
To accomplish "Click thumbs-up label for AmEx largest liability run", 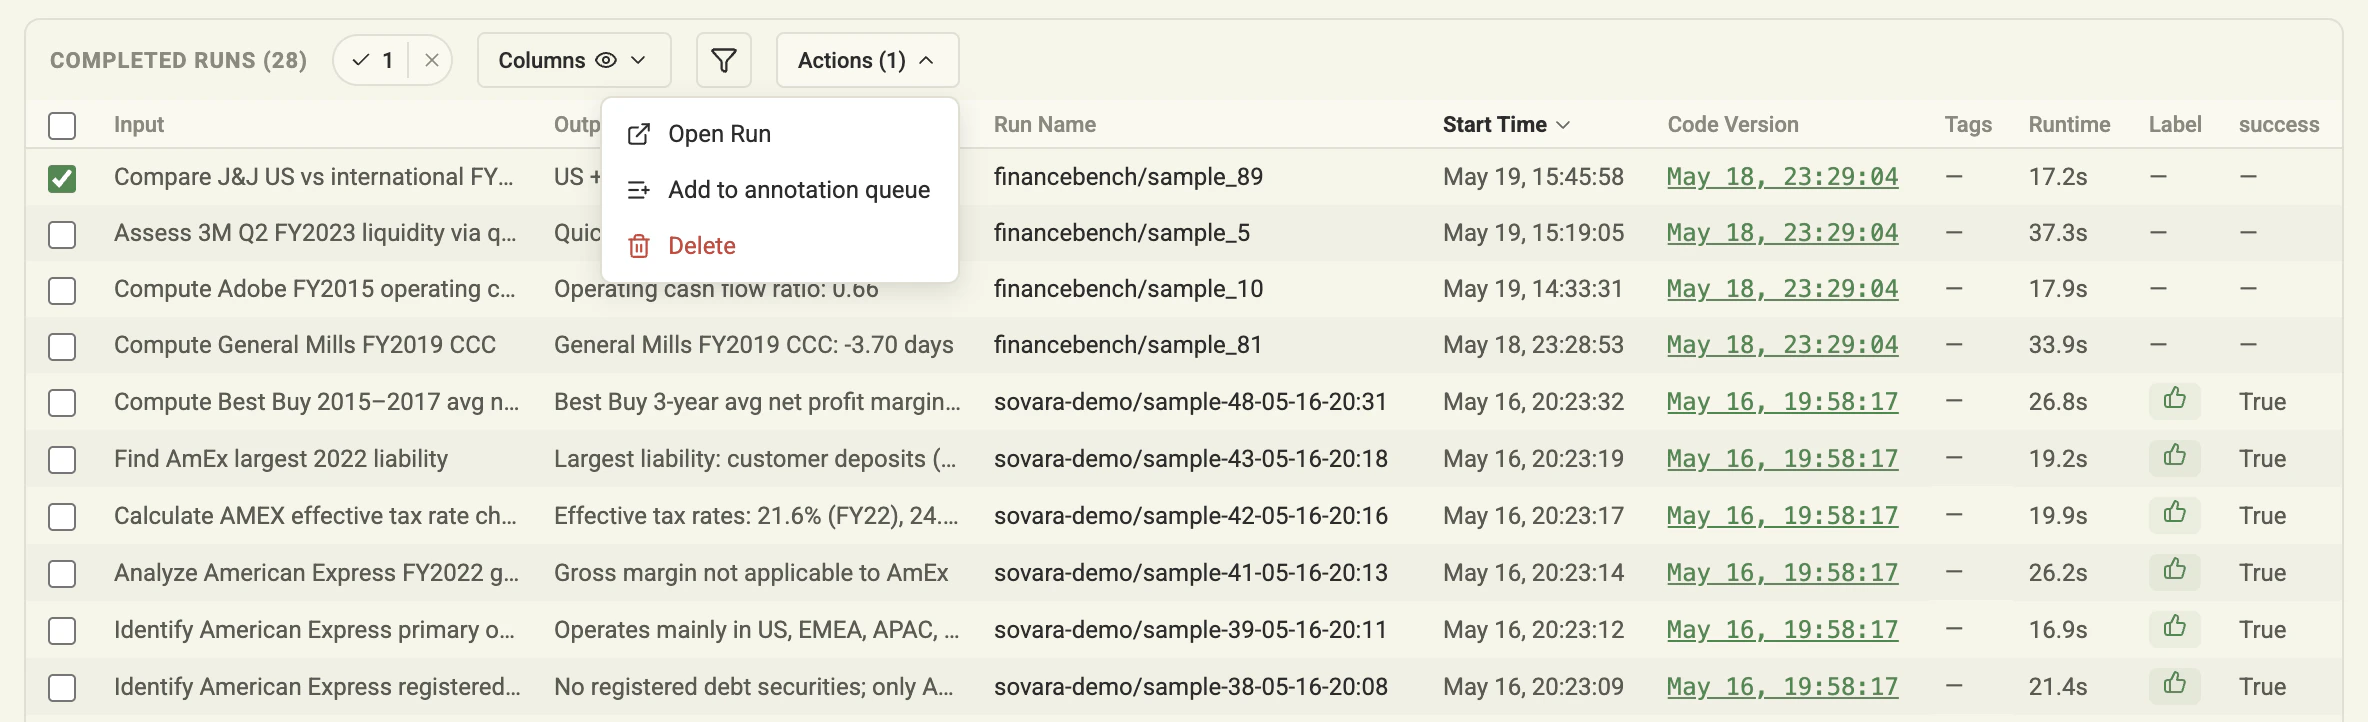I will coord(2174,457).
